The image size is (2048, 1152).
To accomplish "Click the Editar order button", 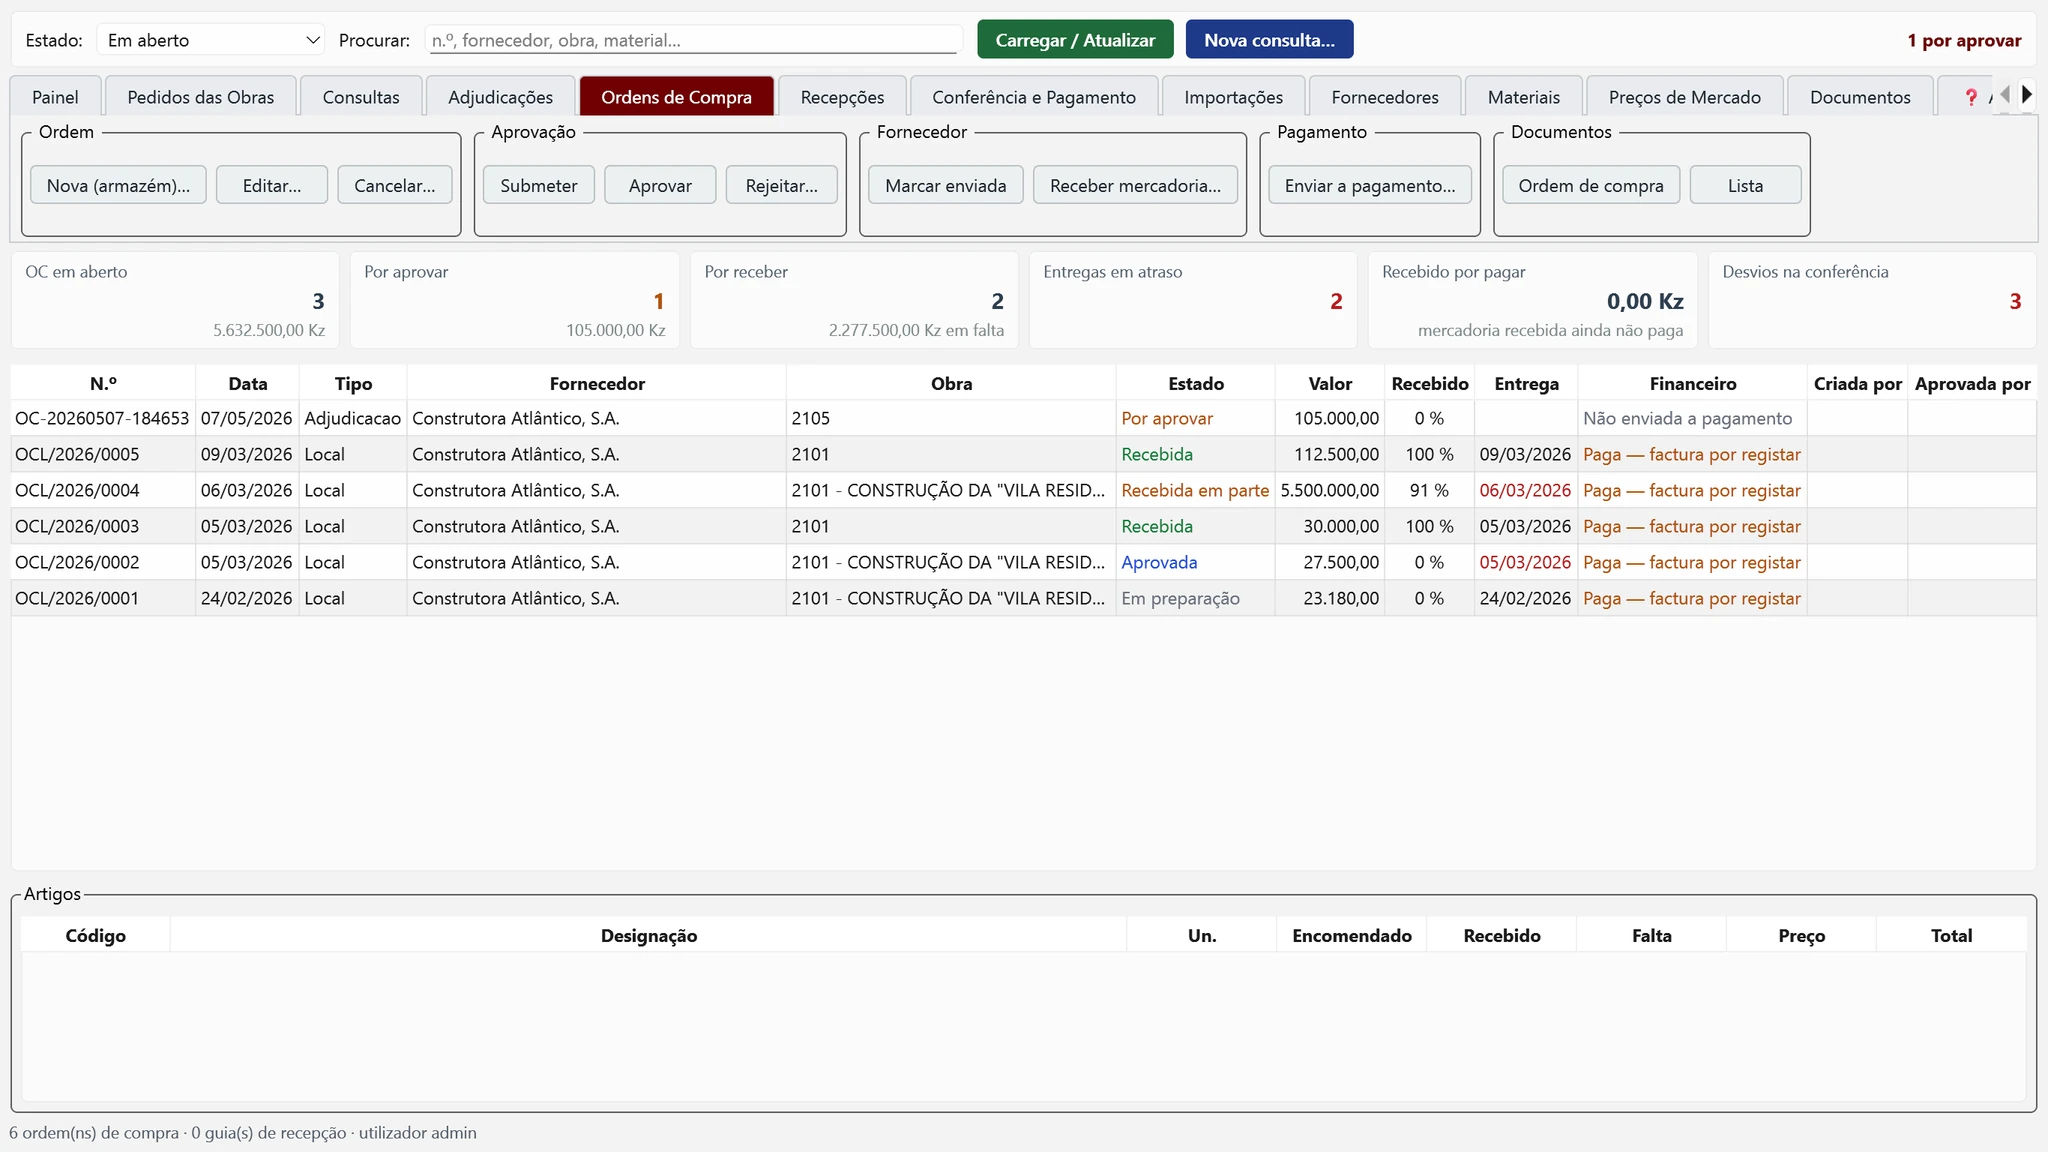I will coord(272,185).
